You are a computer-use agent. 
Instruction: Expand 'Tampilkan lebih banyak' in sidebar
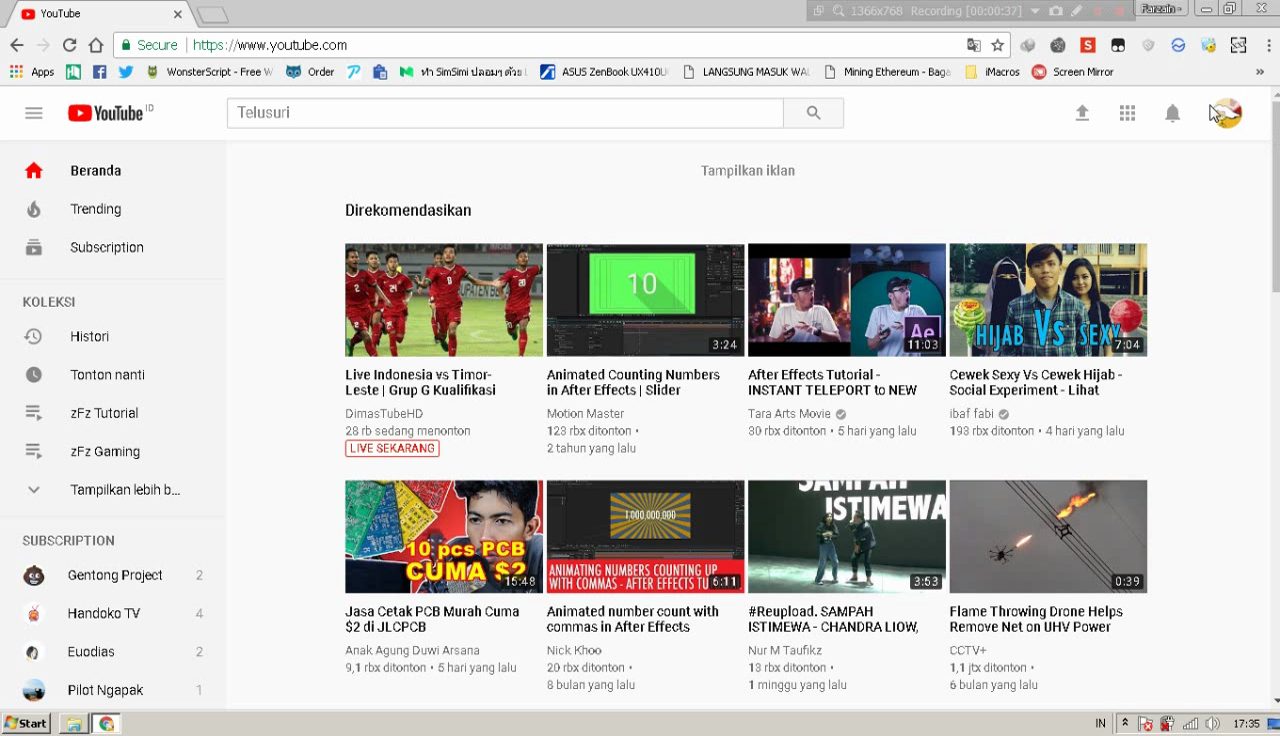pos(124,490)
